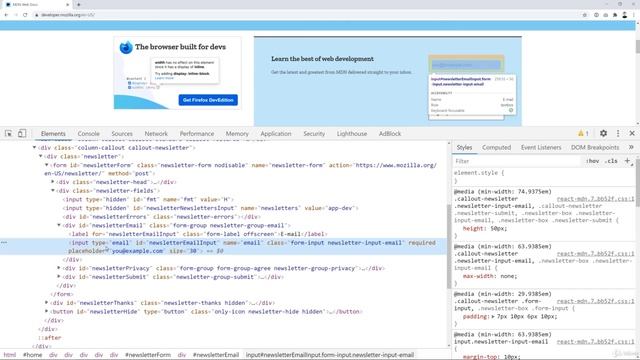Select the label for newsletterEmailInput node
This screenshot has width=640, height=360.
pos(198,234)
